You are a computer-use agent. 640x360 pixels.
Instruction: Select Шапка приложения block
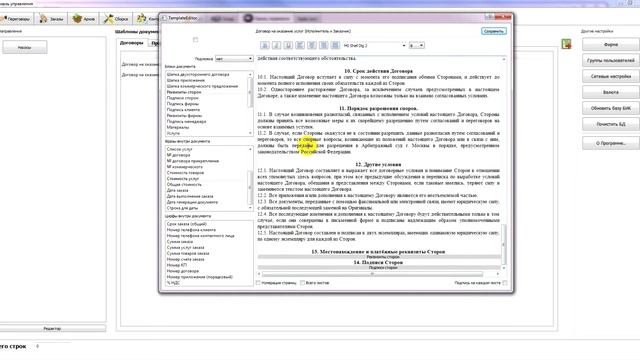click(186, 80)
